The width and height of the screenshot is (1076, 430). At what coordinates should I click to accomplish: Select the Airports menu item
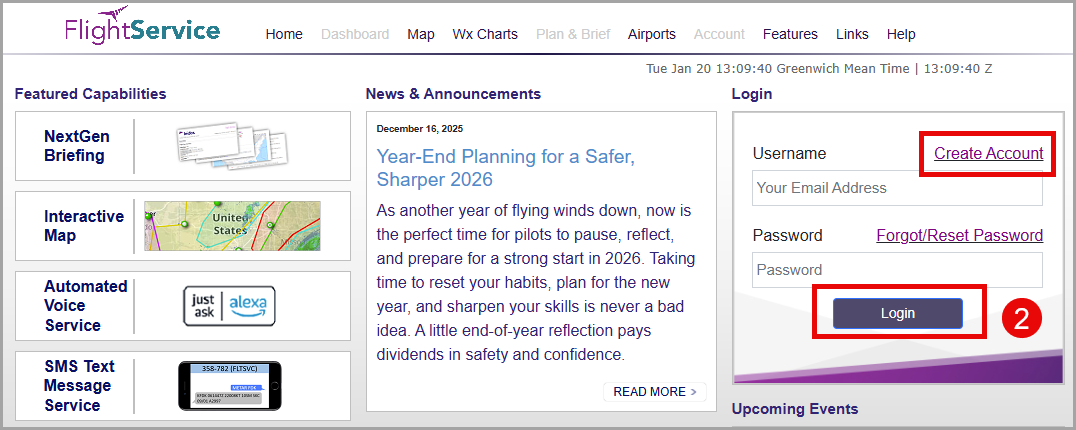click(652, 34)
